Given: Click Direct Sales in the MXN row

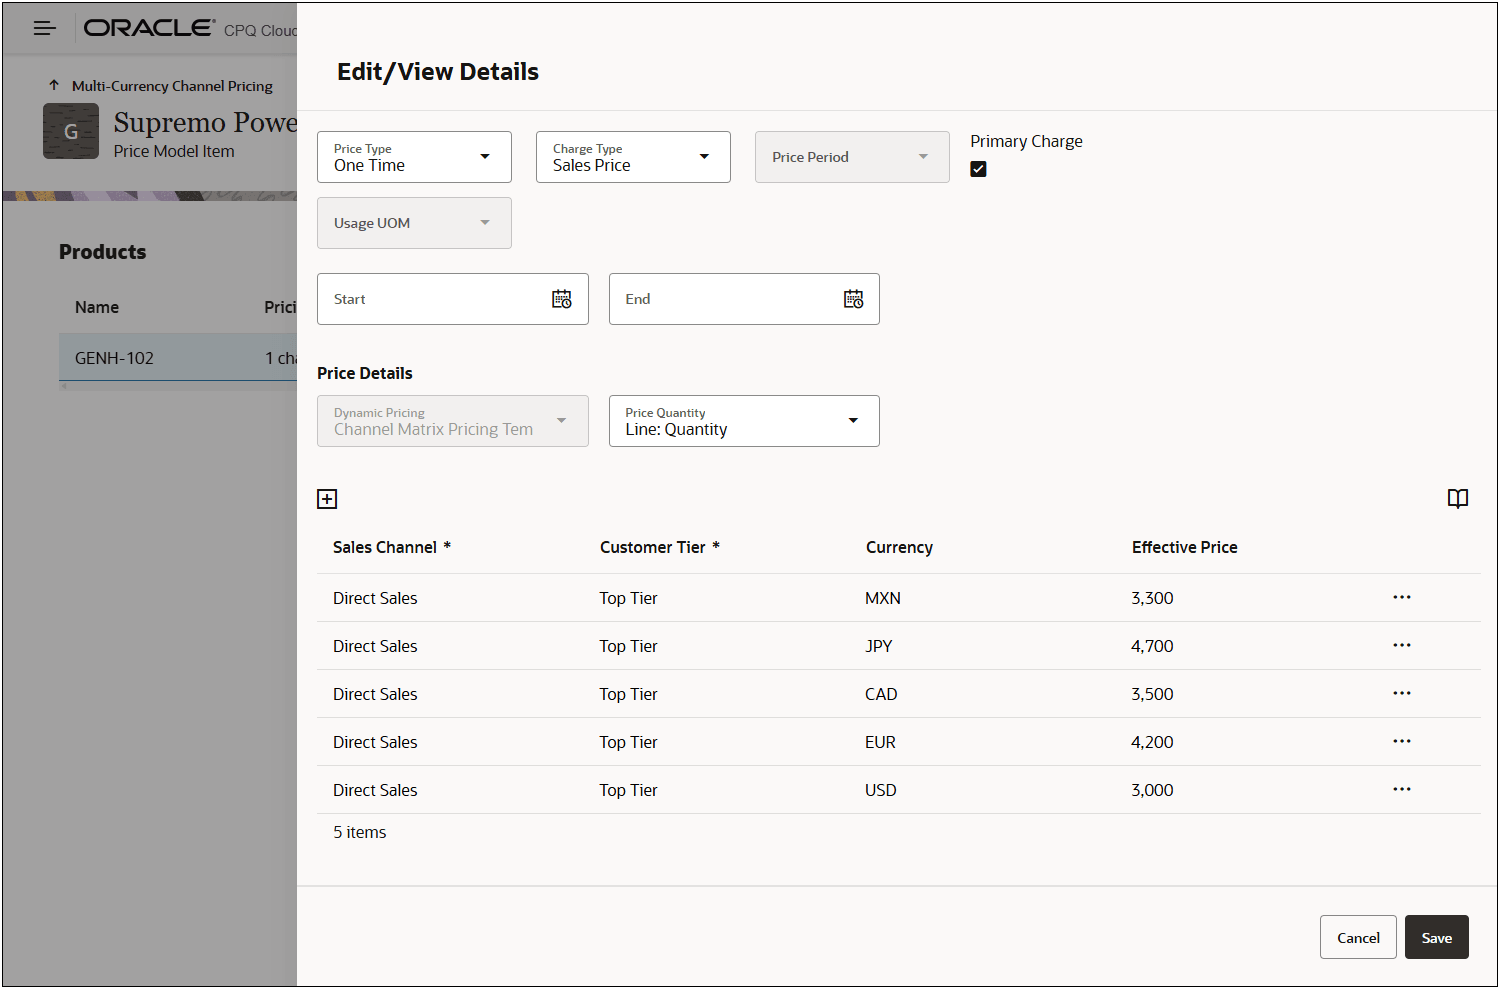Looking at the screenshot, I should (375, 598).
